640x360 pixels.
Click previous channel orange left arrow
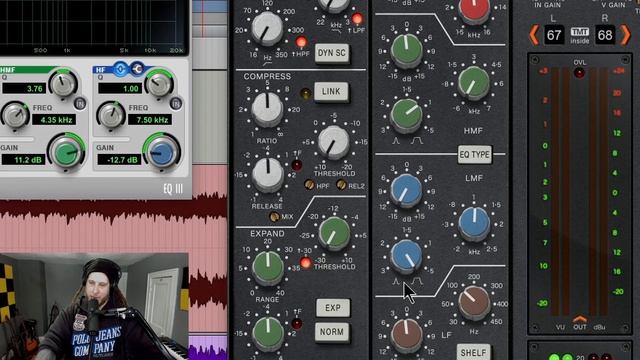pos(534,35)
